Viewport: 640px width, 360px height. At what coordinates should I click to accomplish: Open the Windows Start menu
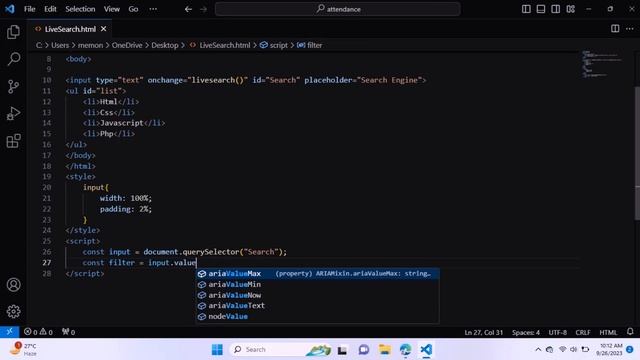click(217, 349)
